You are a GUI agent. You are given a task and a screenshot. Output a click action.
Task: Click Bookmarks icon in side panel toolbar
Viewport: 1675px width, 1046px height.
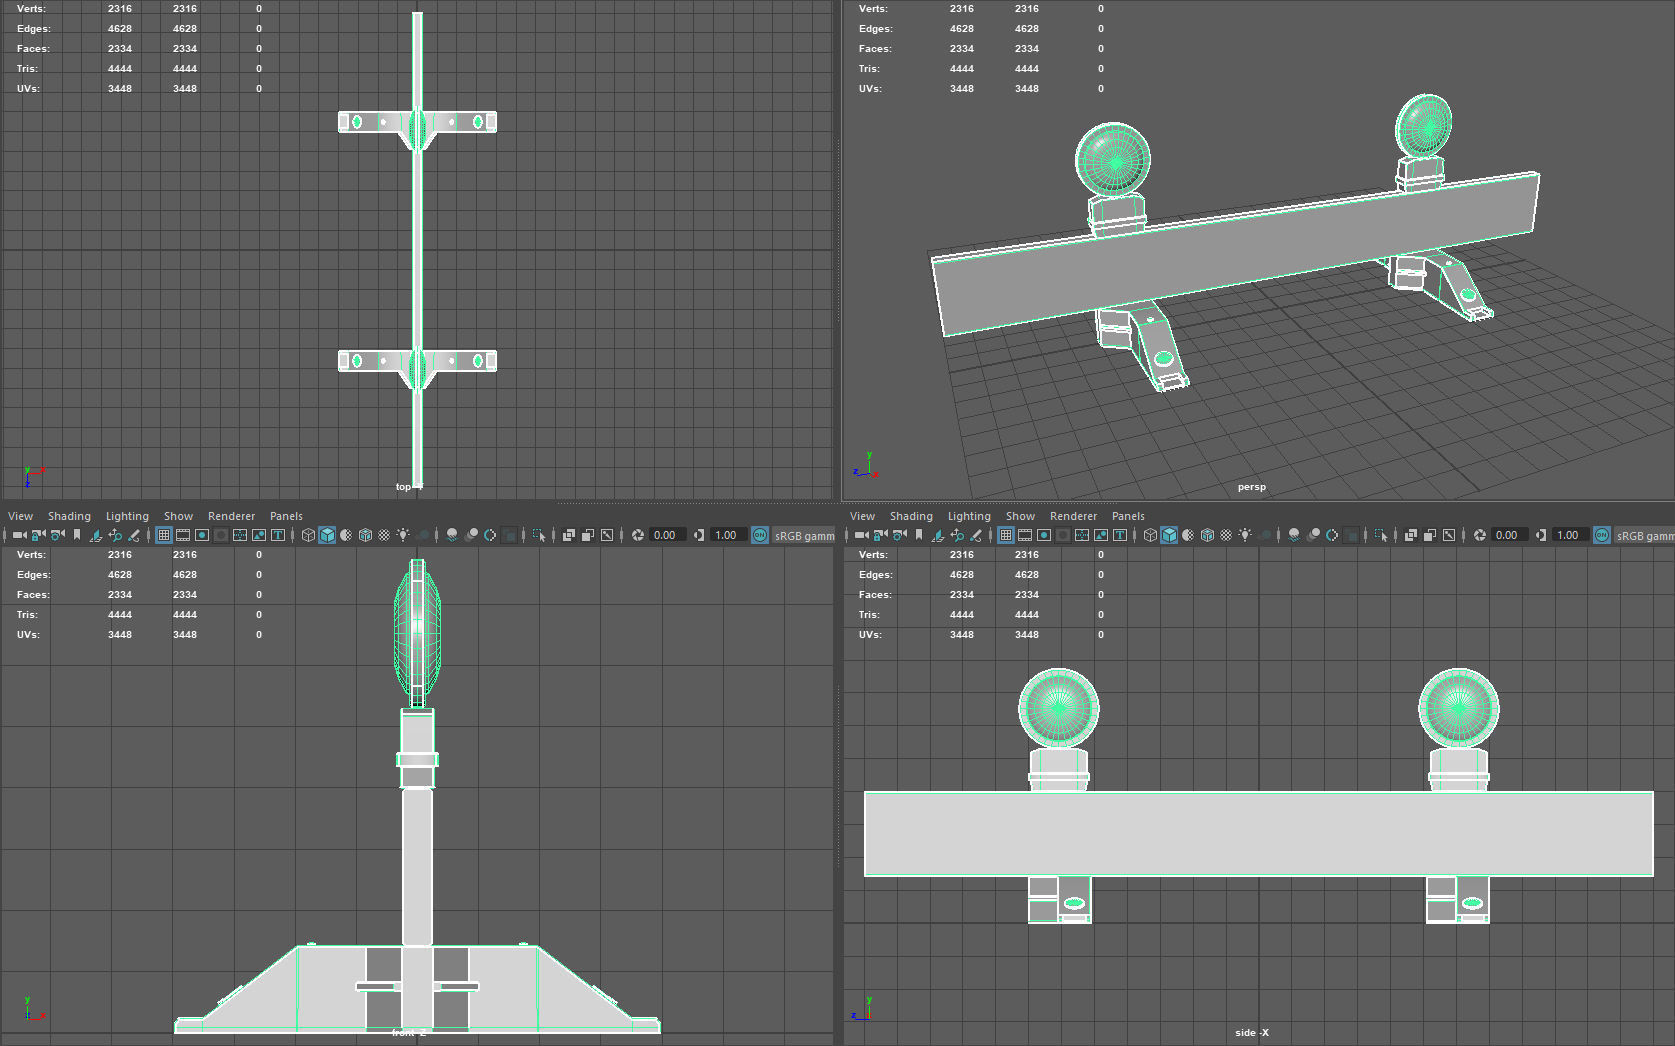click(918, 535)
